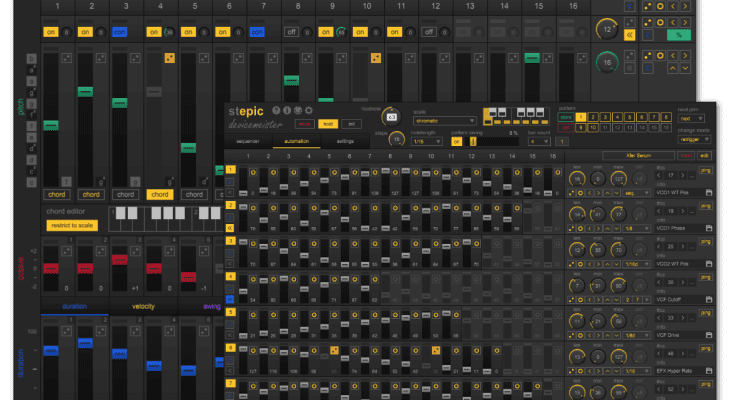Click the dice icon on step 10
The image size is (735, 400).
tap(375, 58)
